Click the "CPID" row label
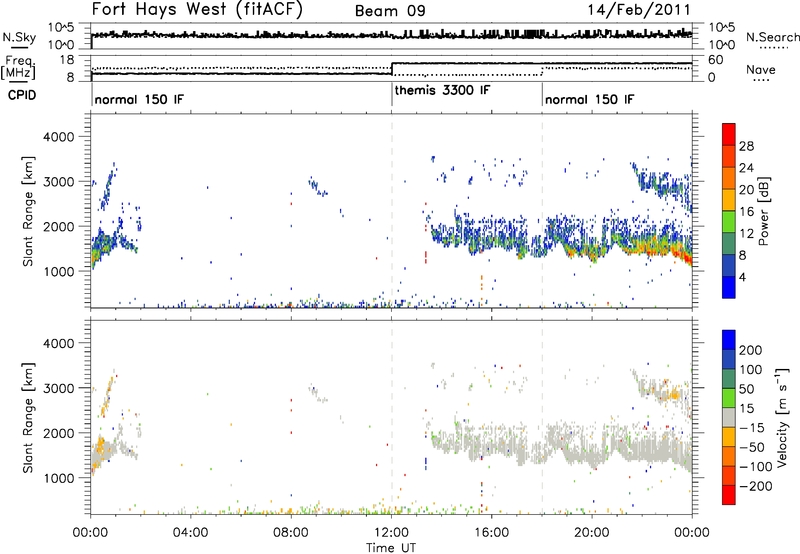The image size is (800, 554). click(x=22, y=95)
